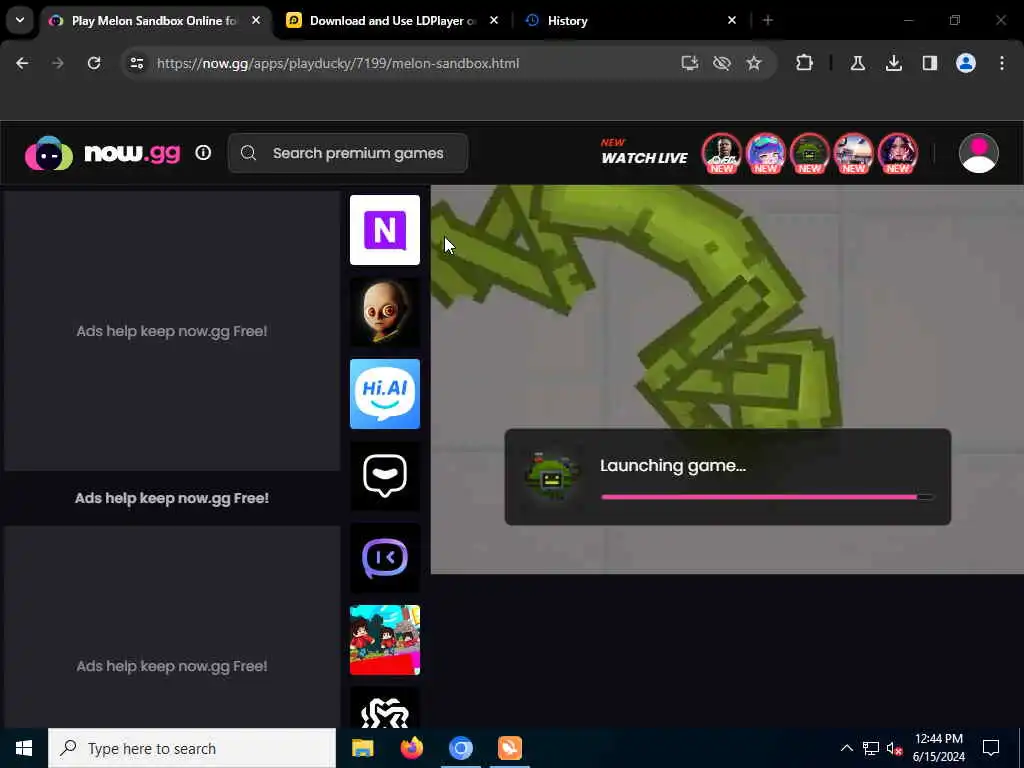The width and height of the screenshot is (1024, 768).
Task: Reload the current page
Action: pos(94,63)
